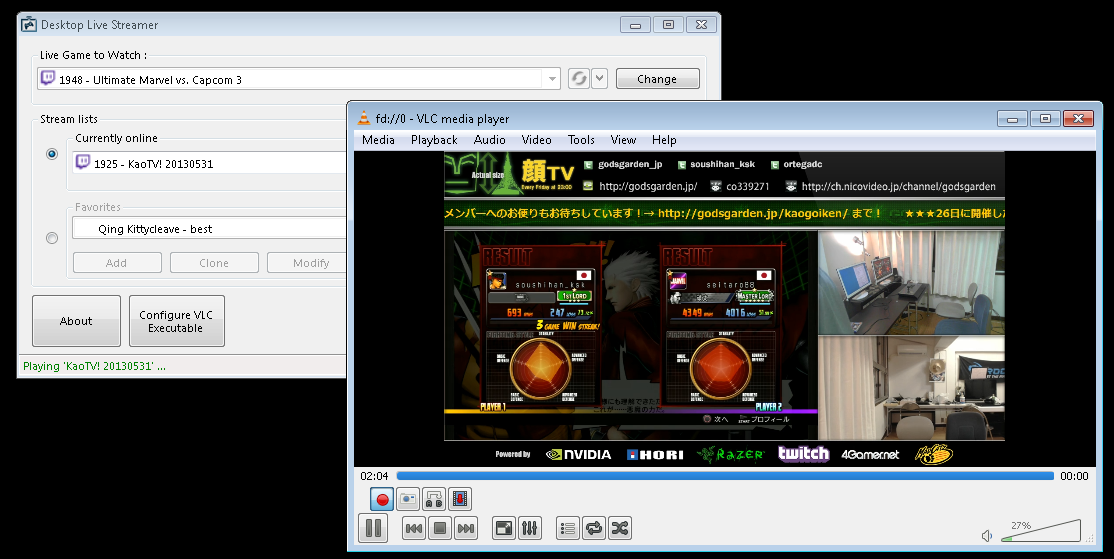Viewport: 1114px width, 559px height.
Task: Toggle VLC fullscreen video button
Action: [x=504, y=528]
